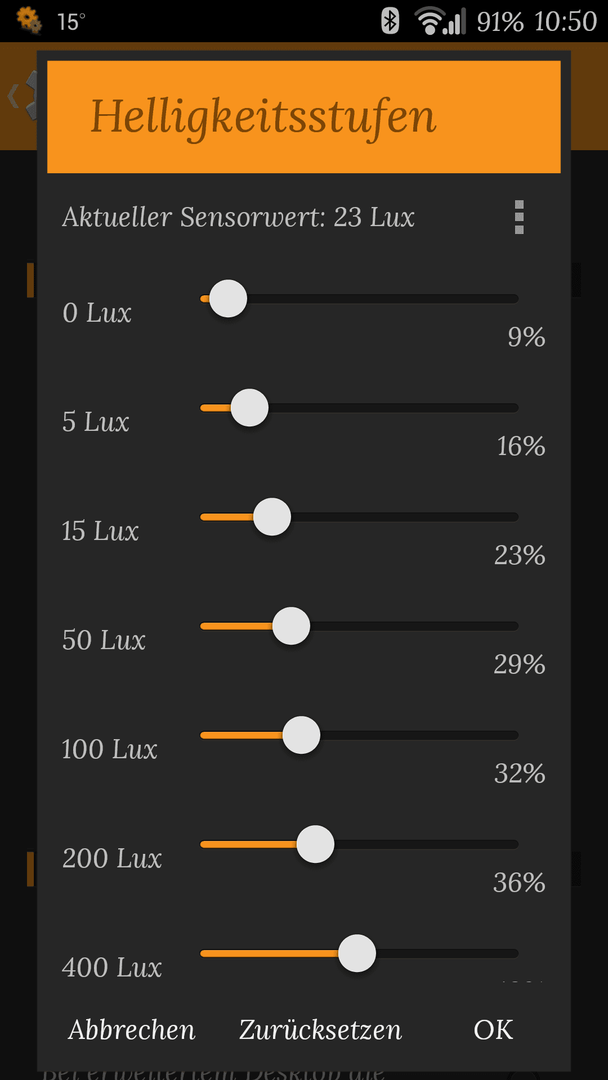
Task: Open the three-dot overflow menu
Action: (x=519, y=218)
